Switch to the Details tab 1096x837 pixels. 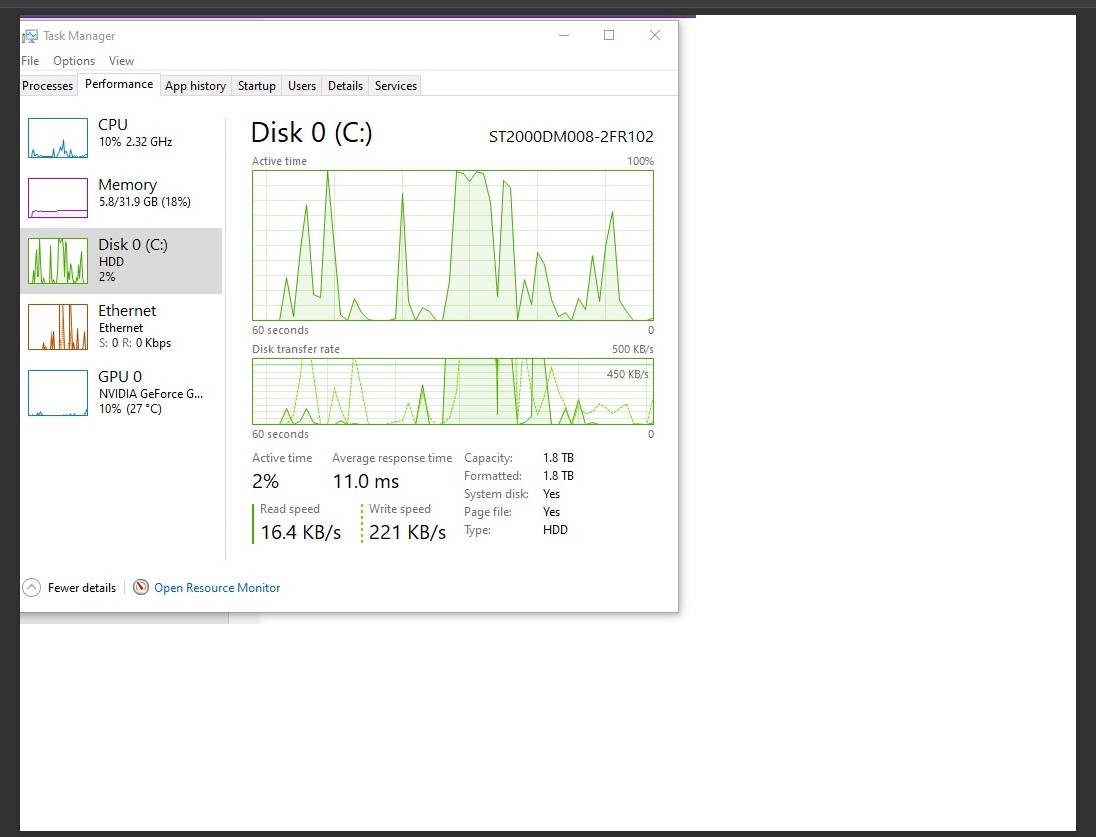[x=345, y=86]
